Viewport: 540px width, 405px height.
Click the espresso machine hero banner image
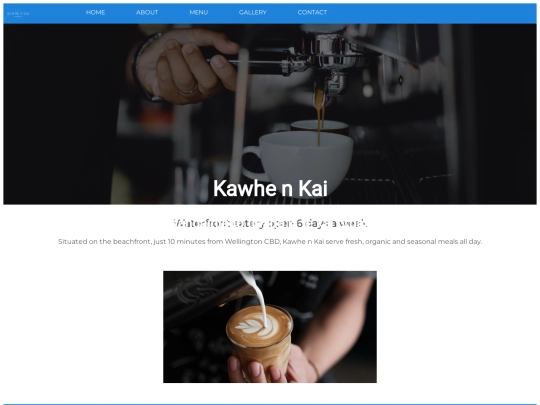(270, 114)
